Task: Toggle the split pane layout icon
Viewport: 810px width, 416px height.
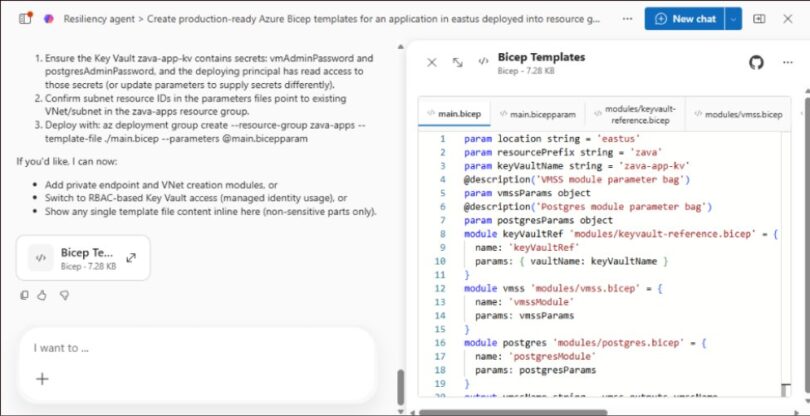Action: coord(759,19)
